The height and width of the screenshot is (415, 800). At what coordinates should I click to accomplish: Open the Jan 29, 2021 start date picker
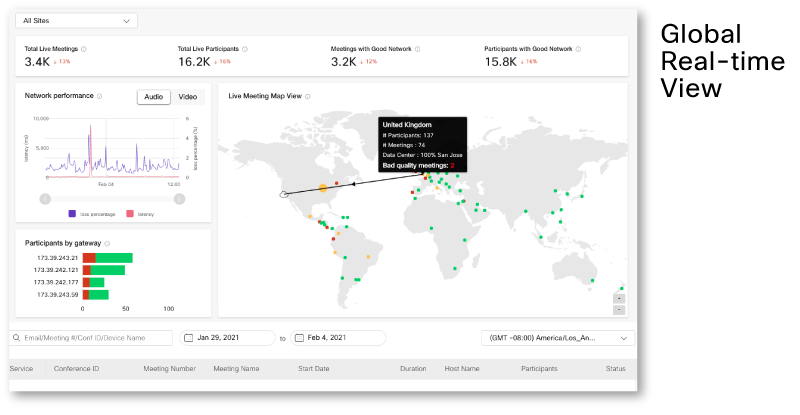click(227, 338)
